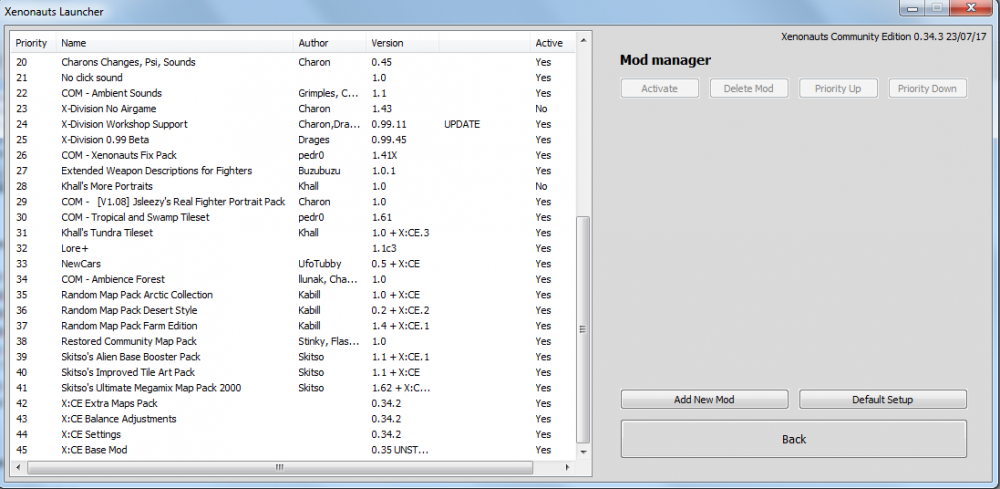This screenshot has height=489, width=1000.
Task: Select Charons Changes, Psi, Sounds row
Action: (x=293, y=62)
